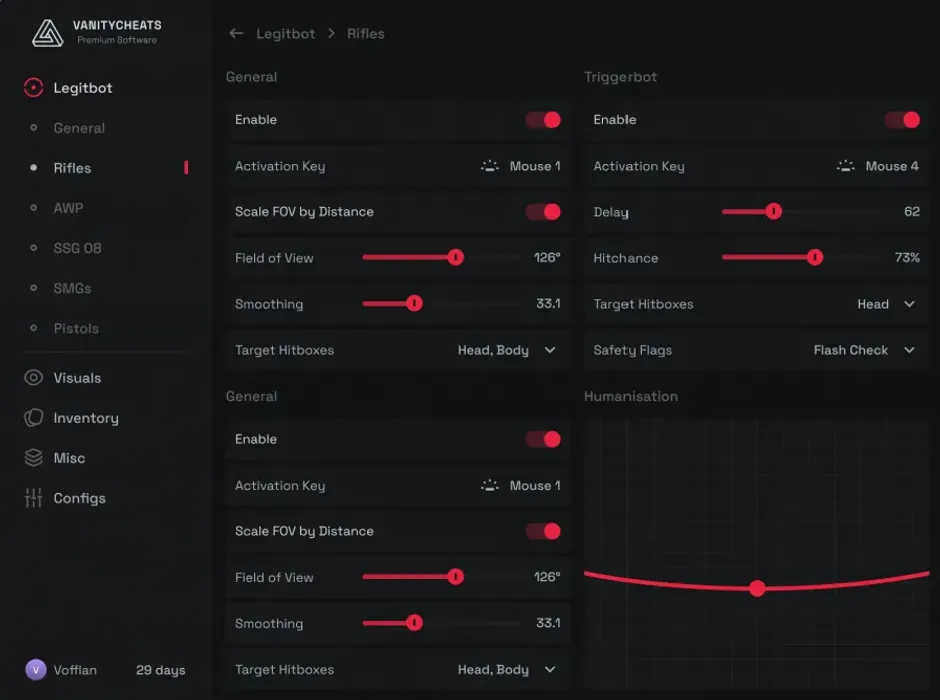The width and height of the screenshot is (940, 700).
Task: Click Mouse 4 key binding in Triggerbot
Action: 892,166
